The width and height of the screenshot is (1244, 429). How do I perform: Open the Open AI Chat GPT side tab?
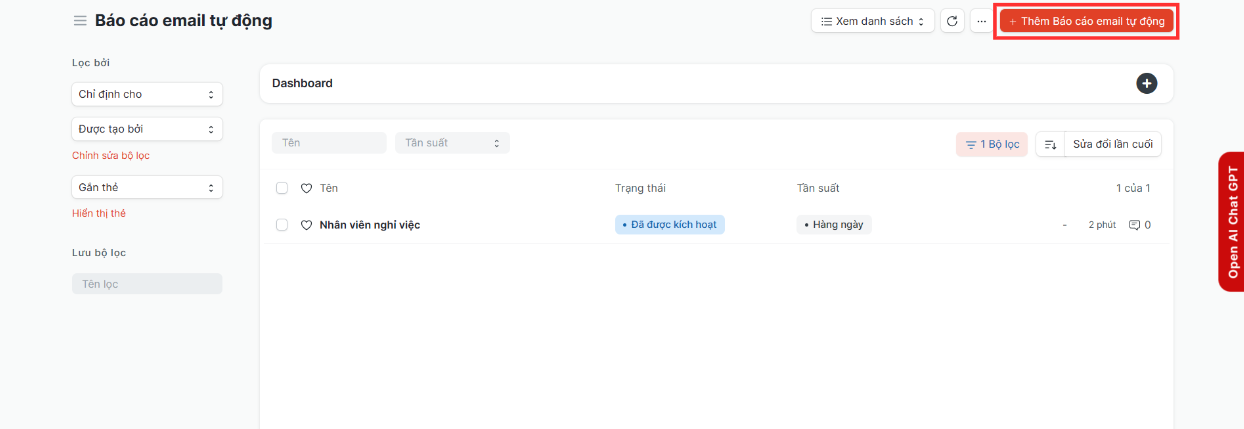pyautogui.click(x=1232, y=221)
